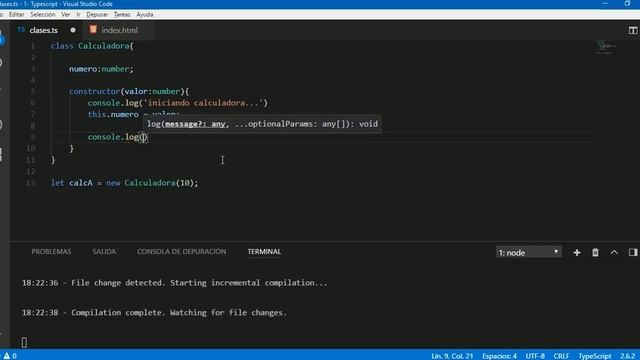Split the editor with the top-right icon
This screenshot has height=360, width=640.
pos(633,31)
